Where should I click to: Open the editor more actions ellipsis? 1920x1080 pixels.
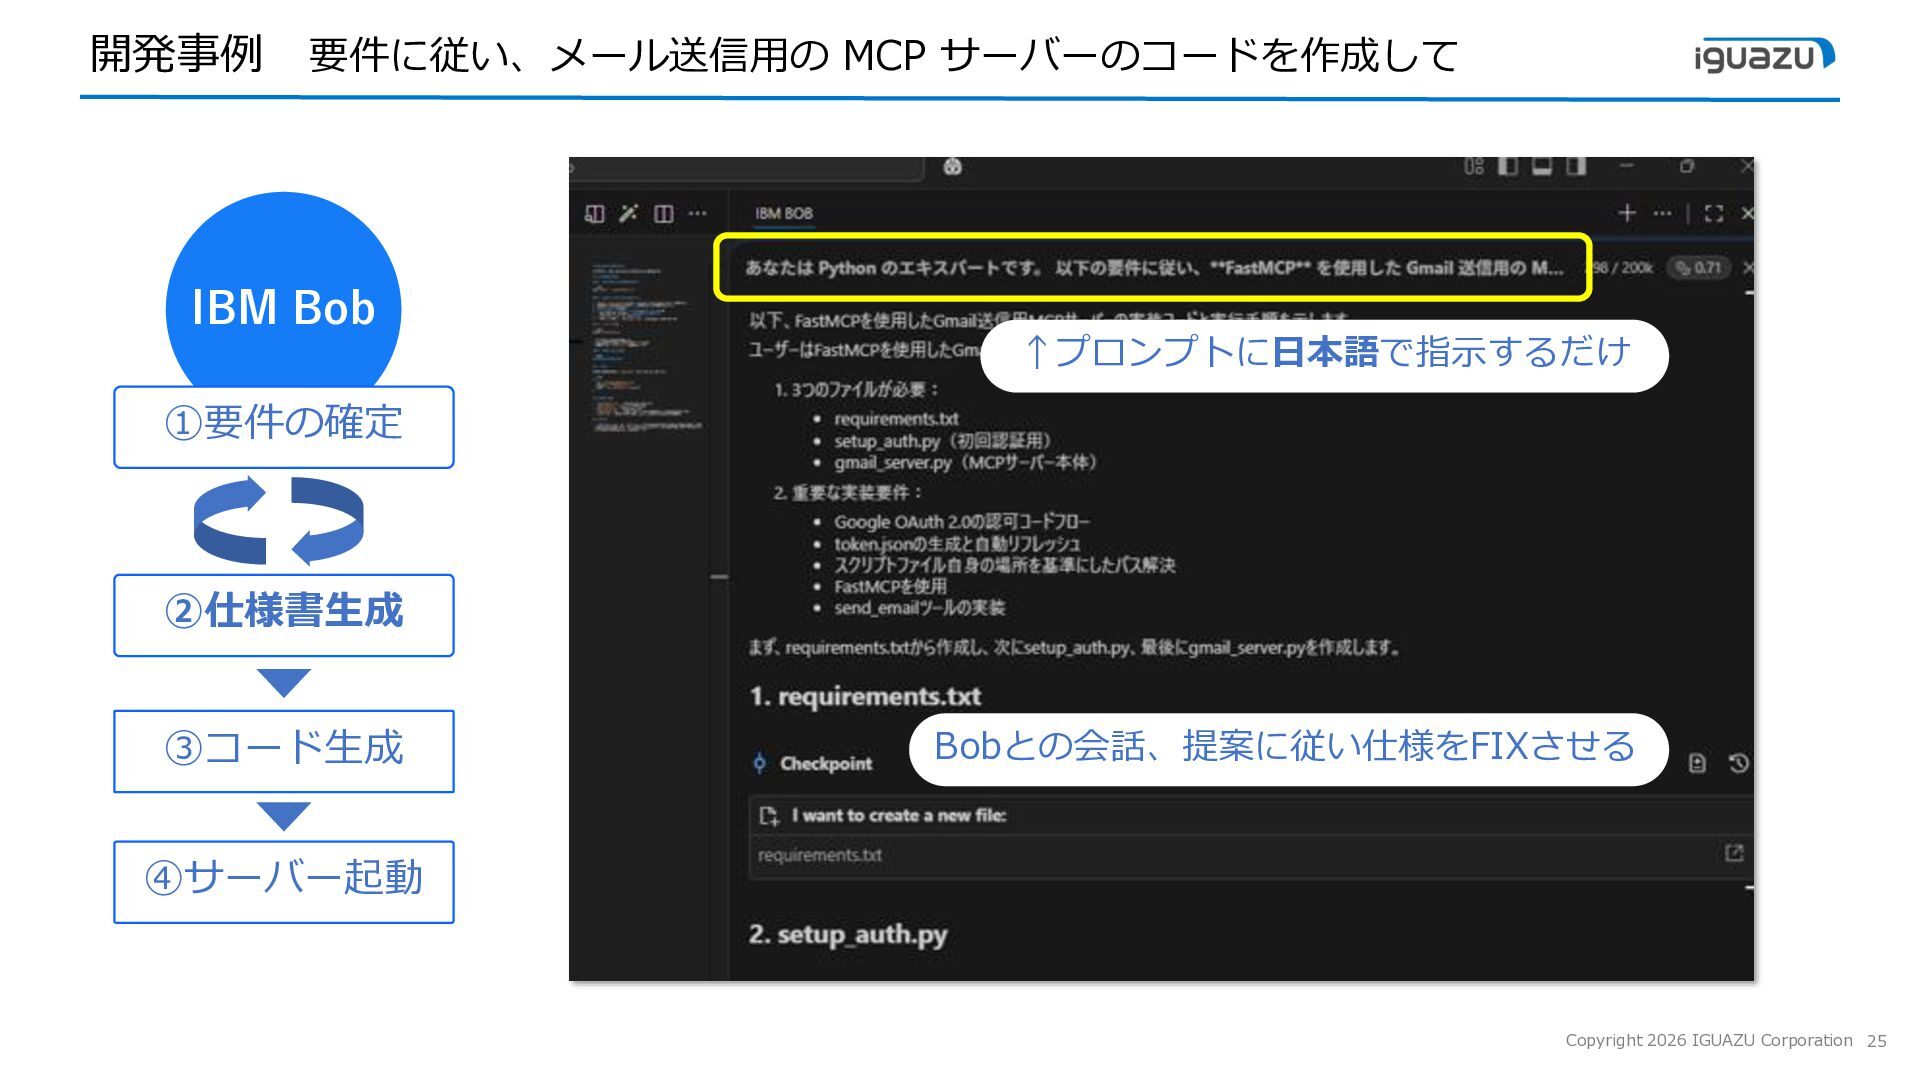(697, 213)
